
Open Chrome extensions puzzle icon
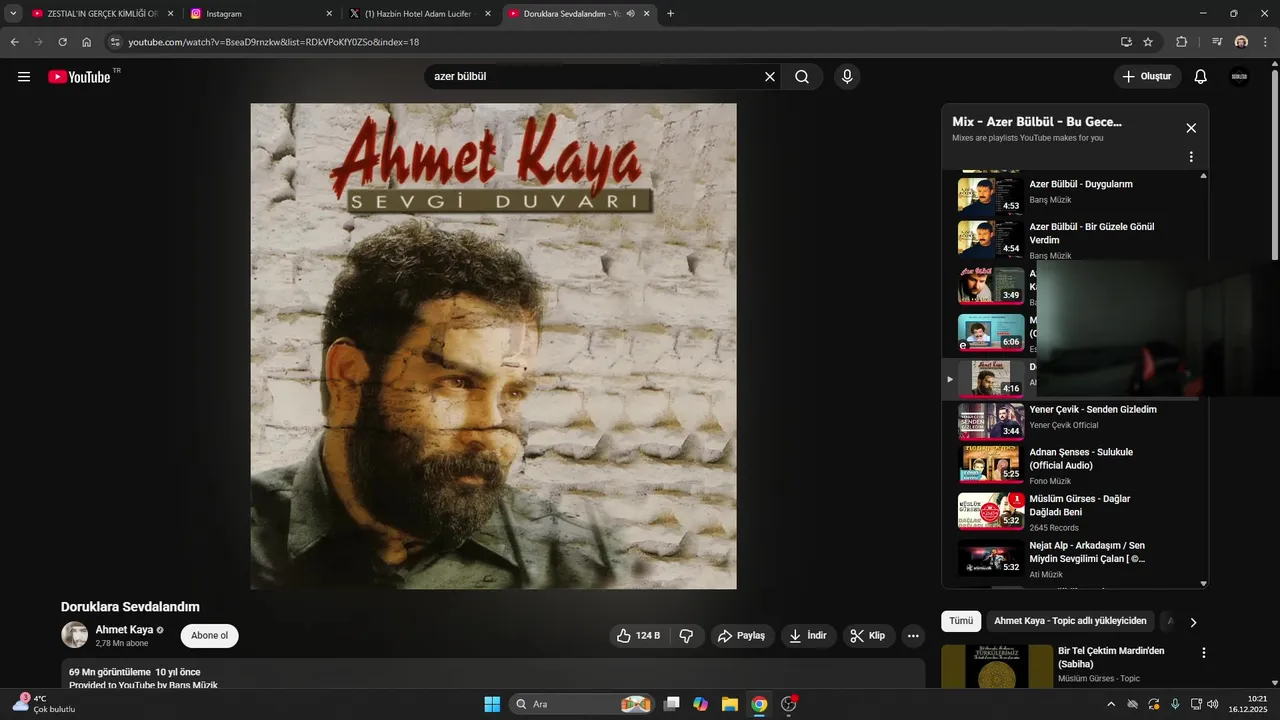[x=1181, y=42]
